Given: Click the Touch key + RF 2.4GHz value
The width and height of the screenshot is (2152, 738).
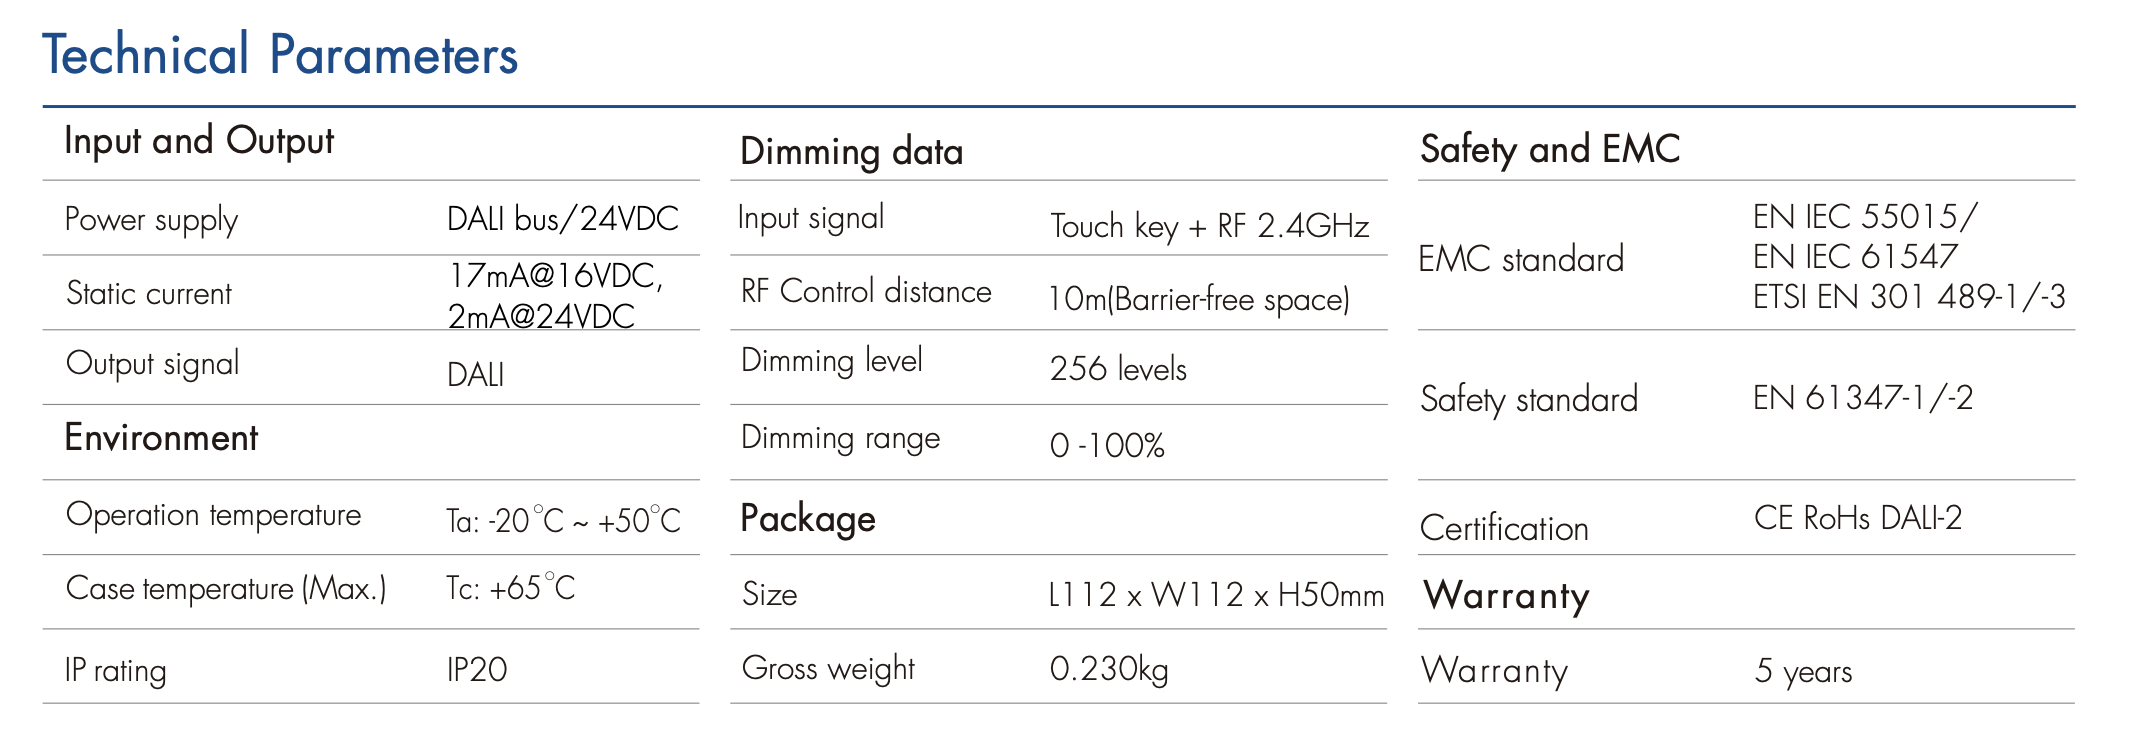Looking at the screenshot, I should click(x=1209, y=227).
